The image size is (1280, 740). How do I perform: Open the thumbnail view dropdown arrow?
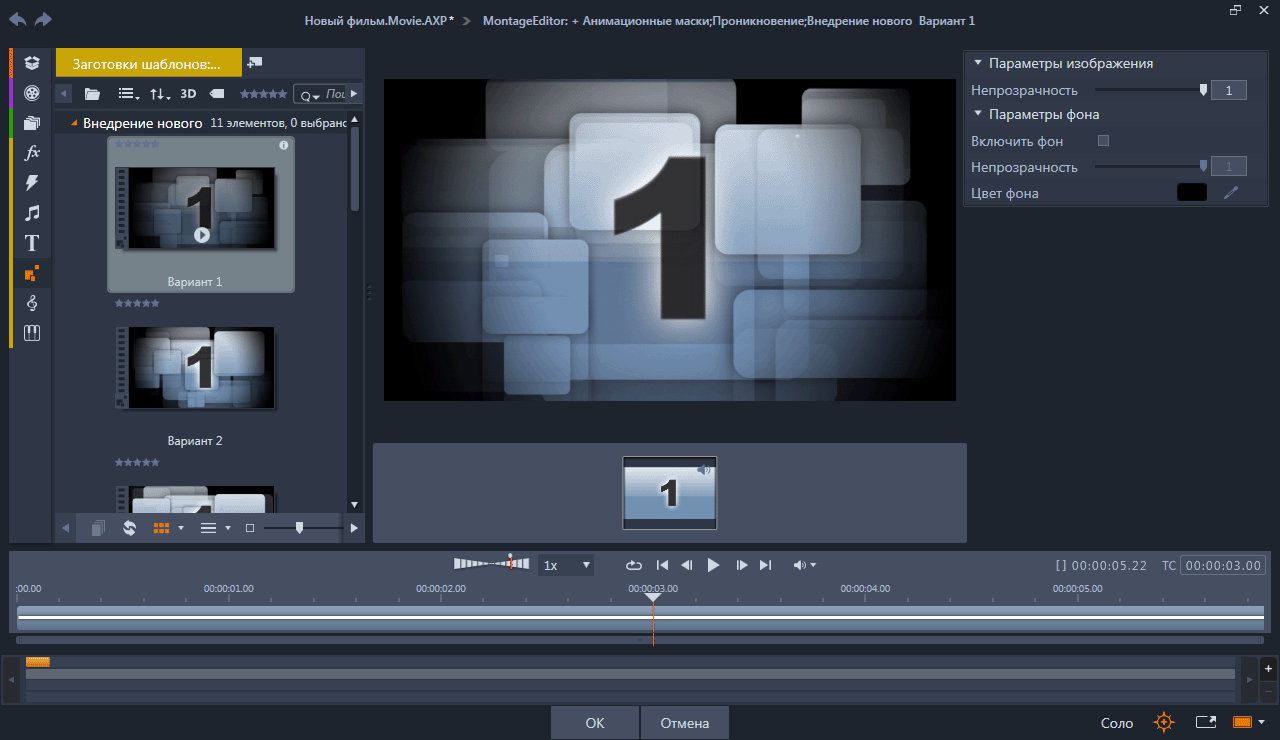(181, 528)
